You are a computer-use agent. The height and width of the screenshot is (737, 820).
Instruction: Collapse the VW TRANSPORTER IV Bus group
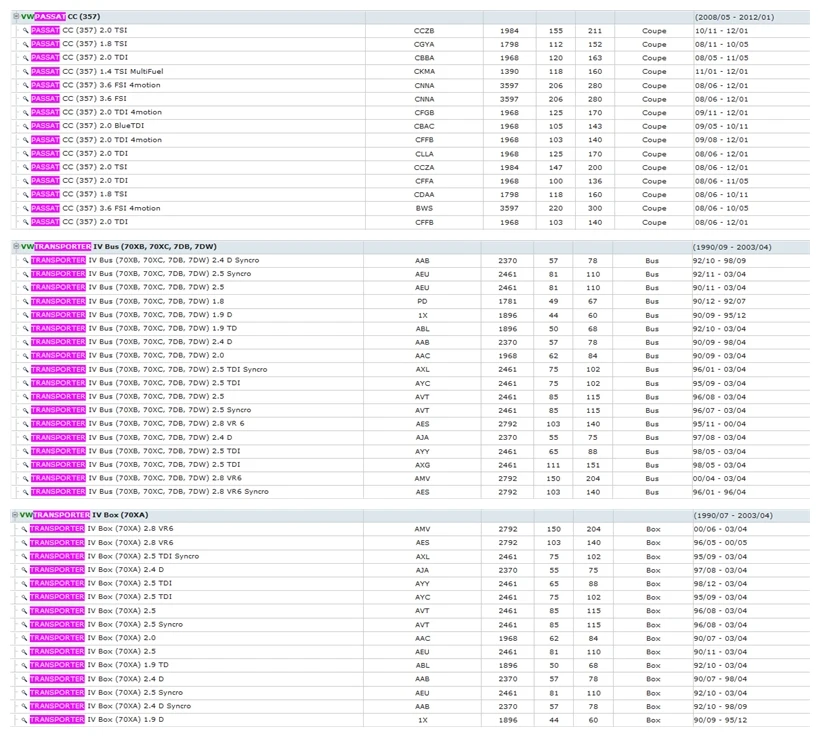(16, 246)
